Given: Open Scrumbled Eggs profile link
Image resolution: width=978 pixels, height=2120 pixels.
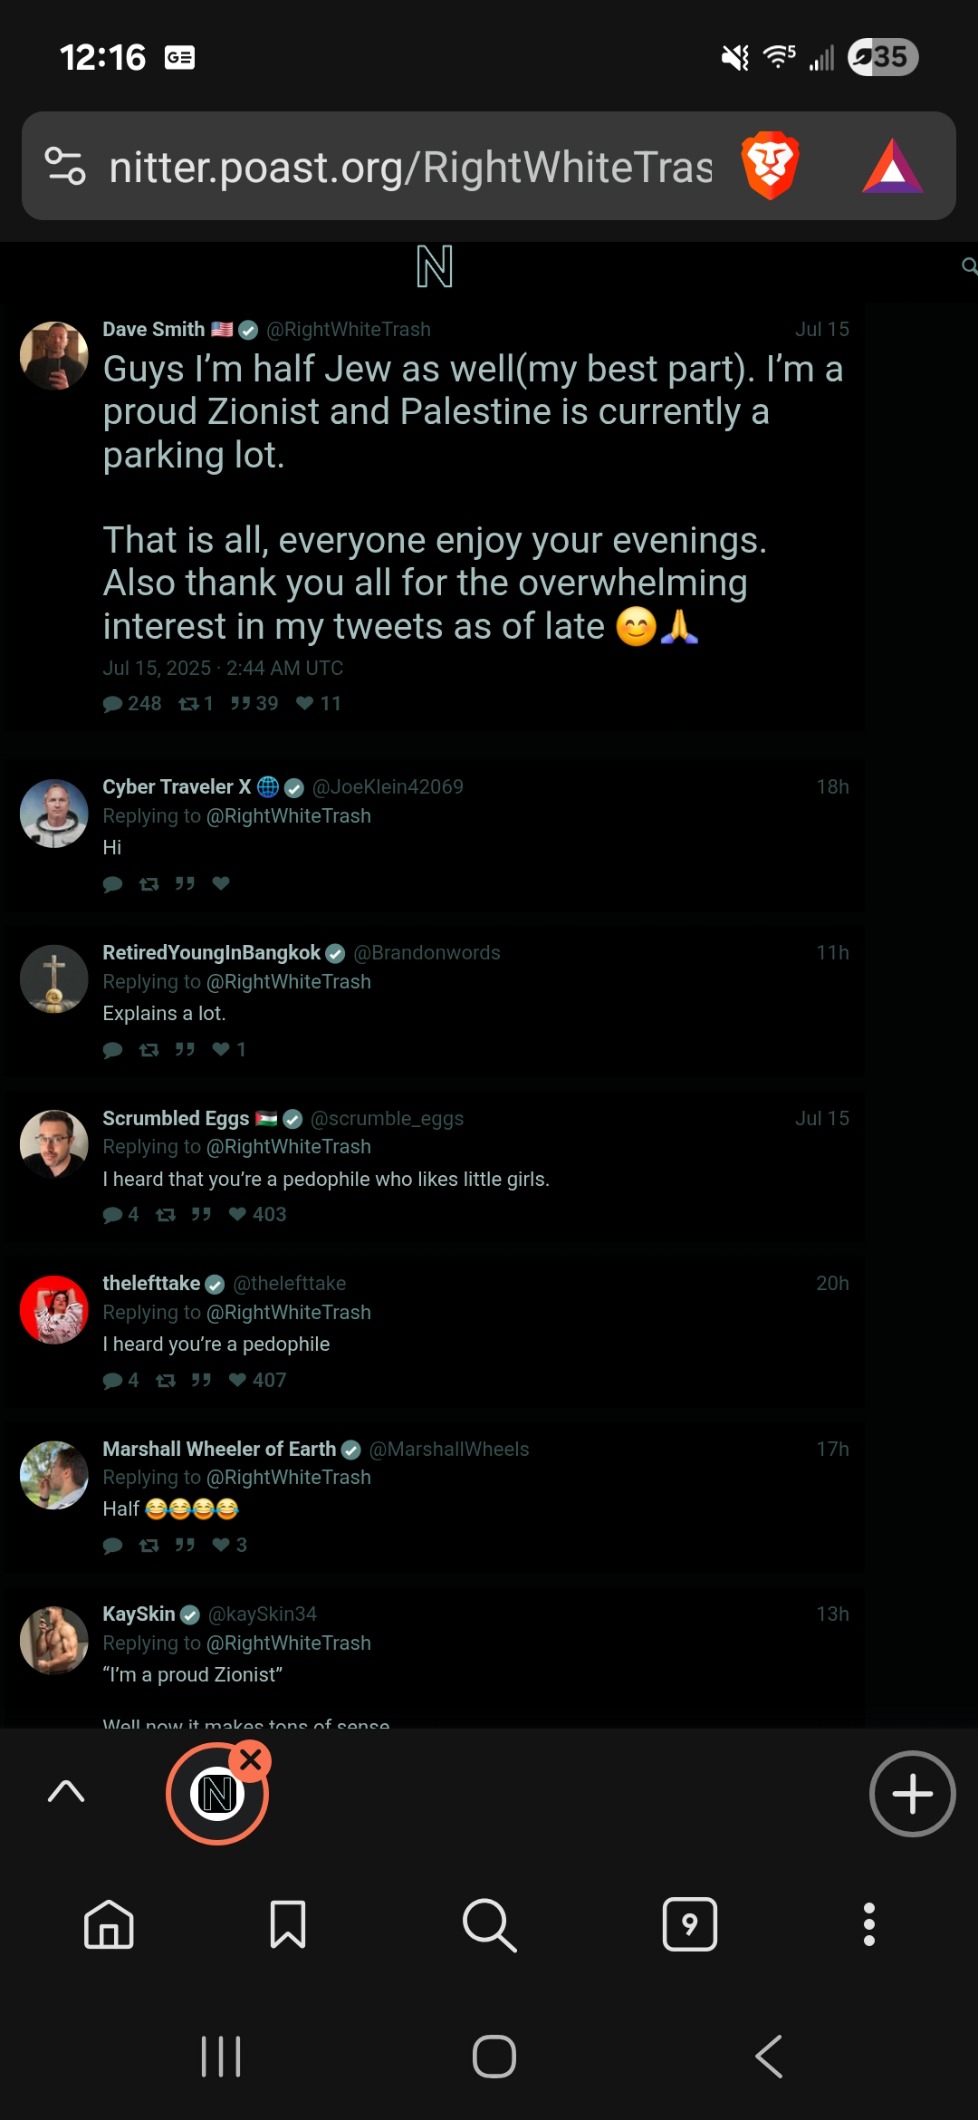Looking at the screenshot, I should 175,1118.
